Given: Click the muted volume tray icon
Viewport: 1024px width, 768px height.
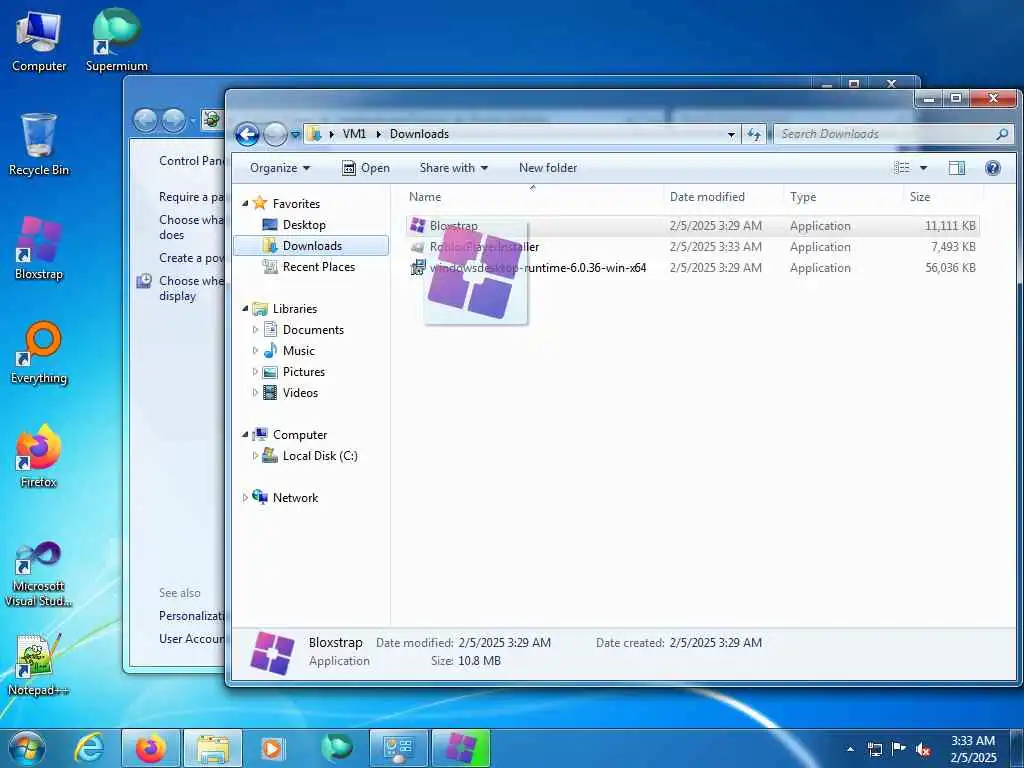Looking at the screenshot, I should point(923,749).
